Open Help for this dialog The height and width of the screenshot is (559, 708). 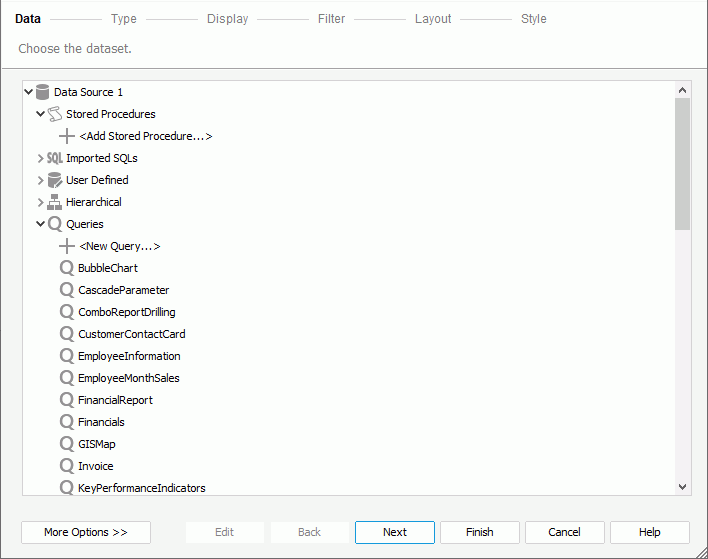[x=650, y=532]
